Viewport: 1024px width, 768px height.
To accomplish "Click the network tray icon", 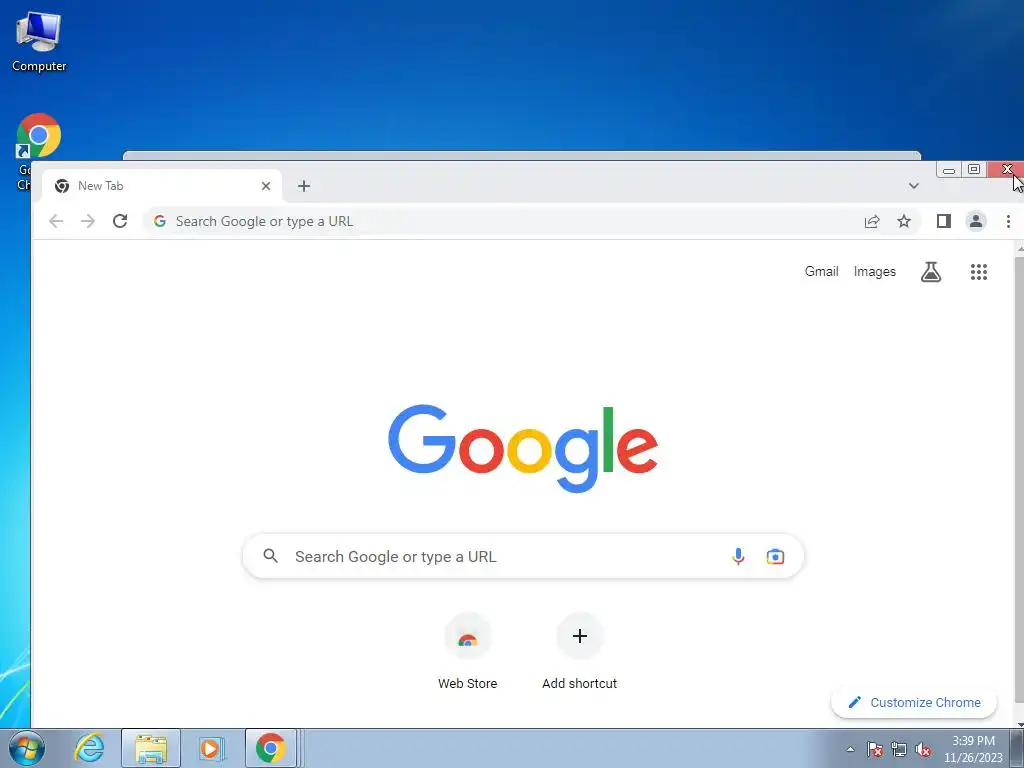I will pos(899,749).
